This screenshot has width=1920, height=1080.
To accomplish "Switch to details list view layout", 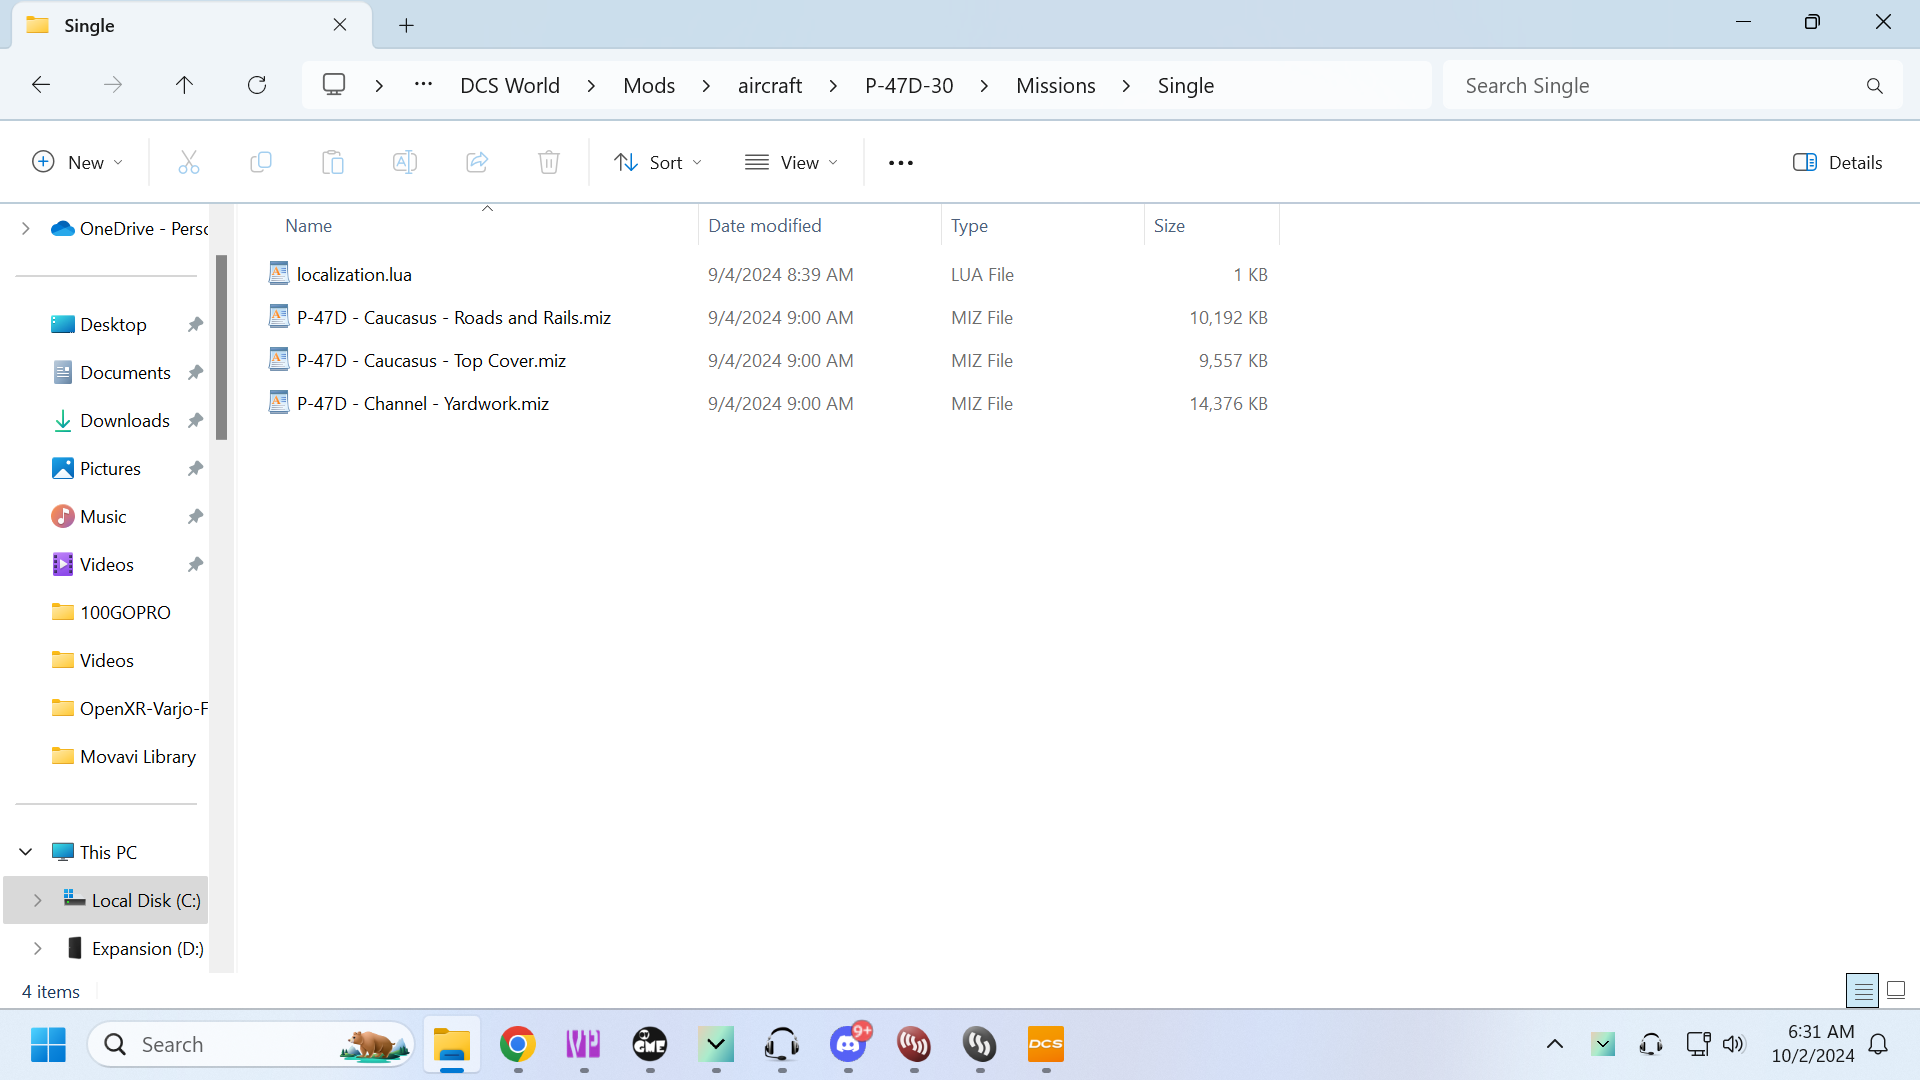I will click(x=1863, y=991).
